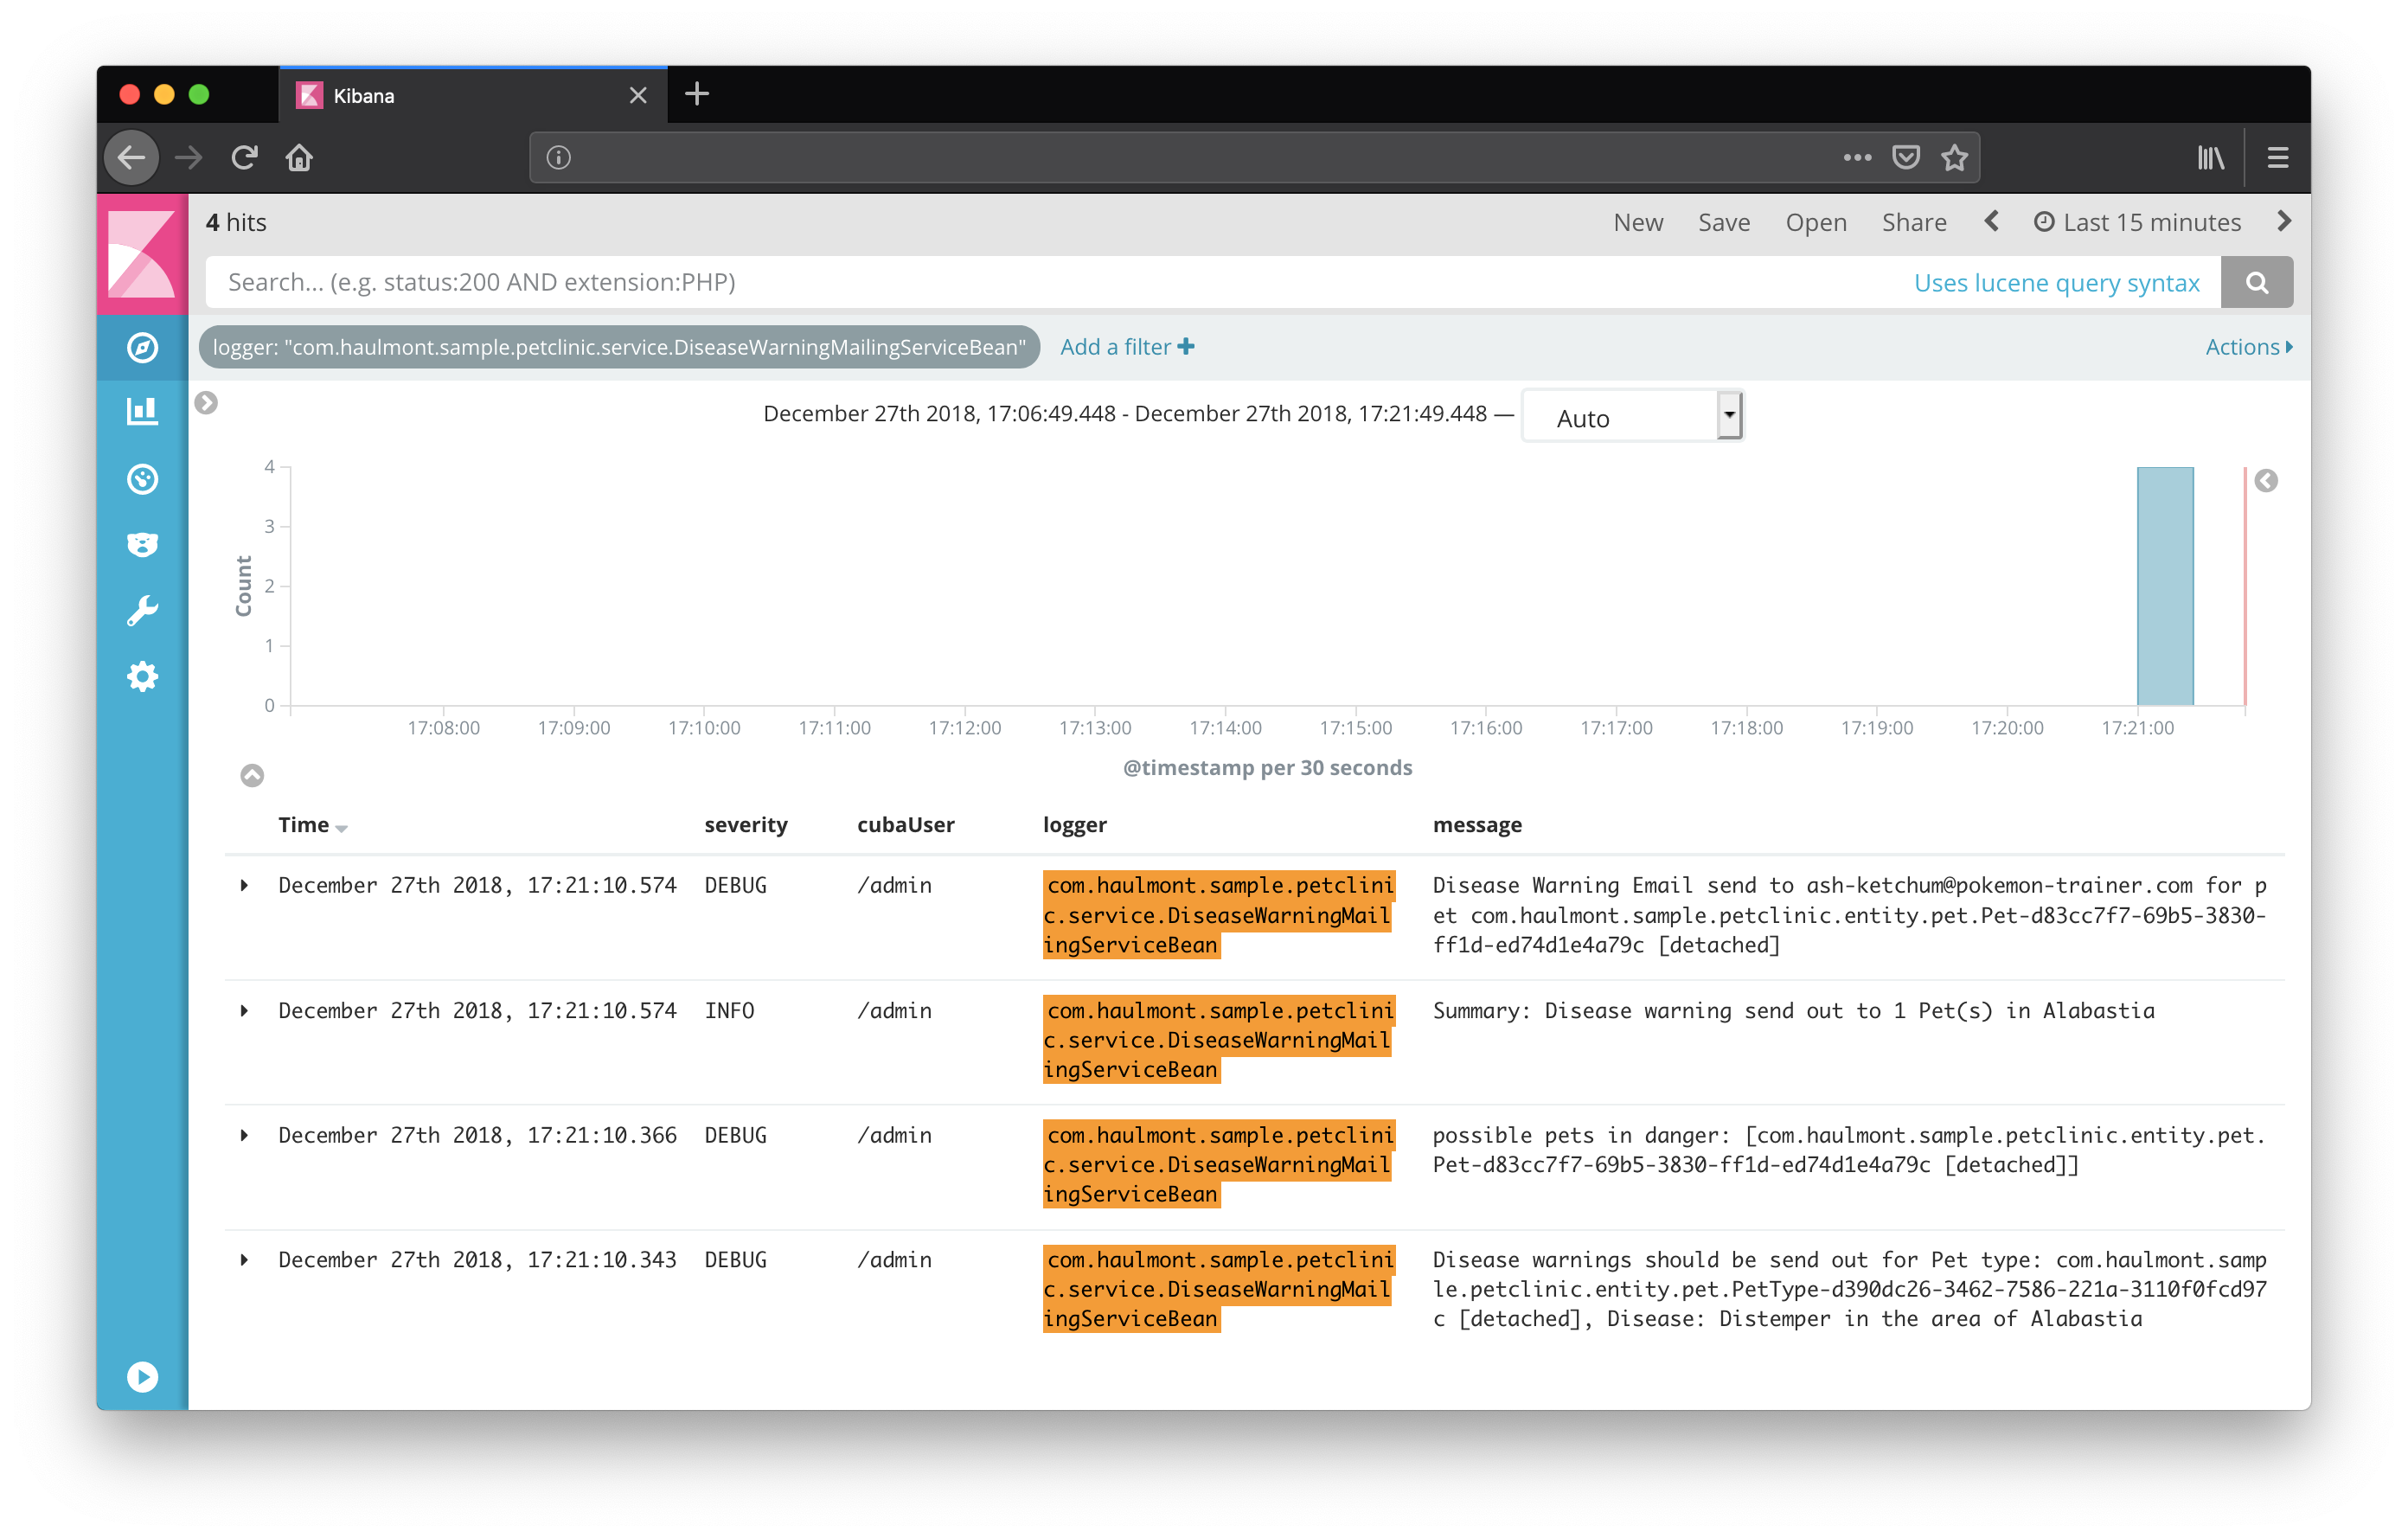Open Management gear icon in sidebar
This screenshot has height=1538, width=2408.
point(142,676)
